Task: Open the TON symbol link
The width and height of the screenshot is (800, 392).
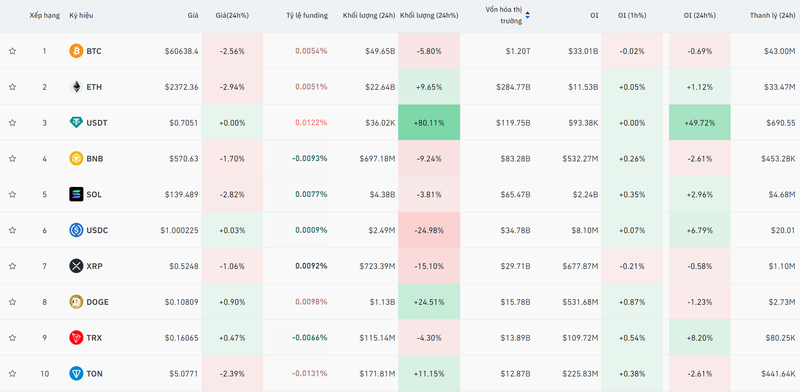Action: [x=94, y=374]
